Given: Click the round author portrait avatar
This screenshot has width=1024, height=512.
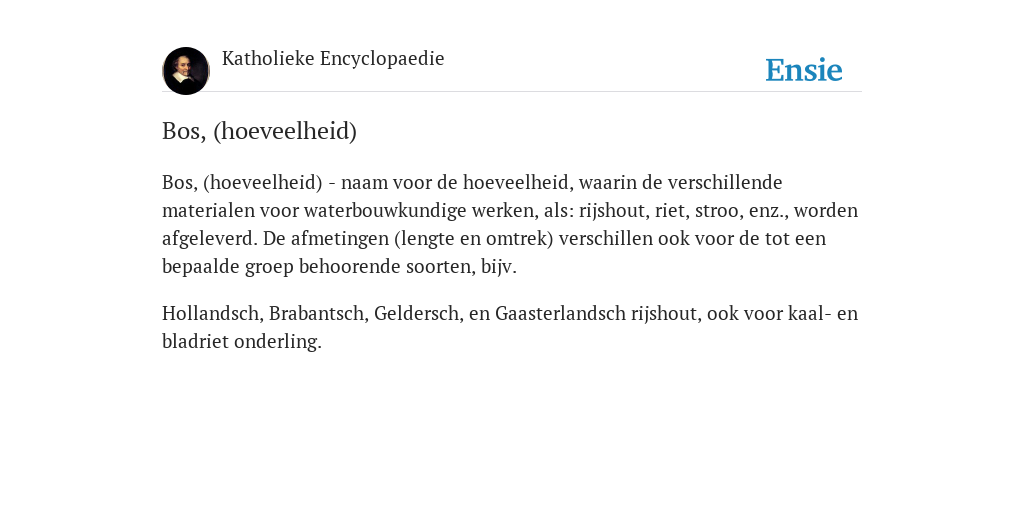Looking at the screenshot, I should [x=185, y=71].
